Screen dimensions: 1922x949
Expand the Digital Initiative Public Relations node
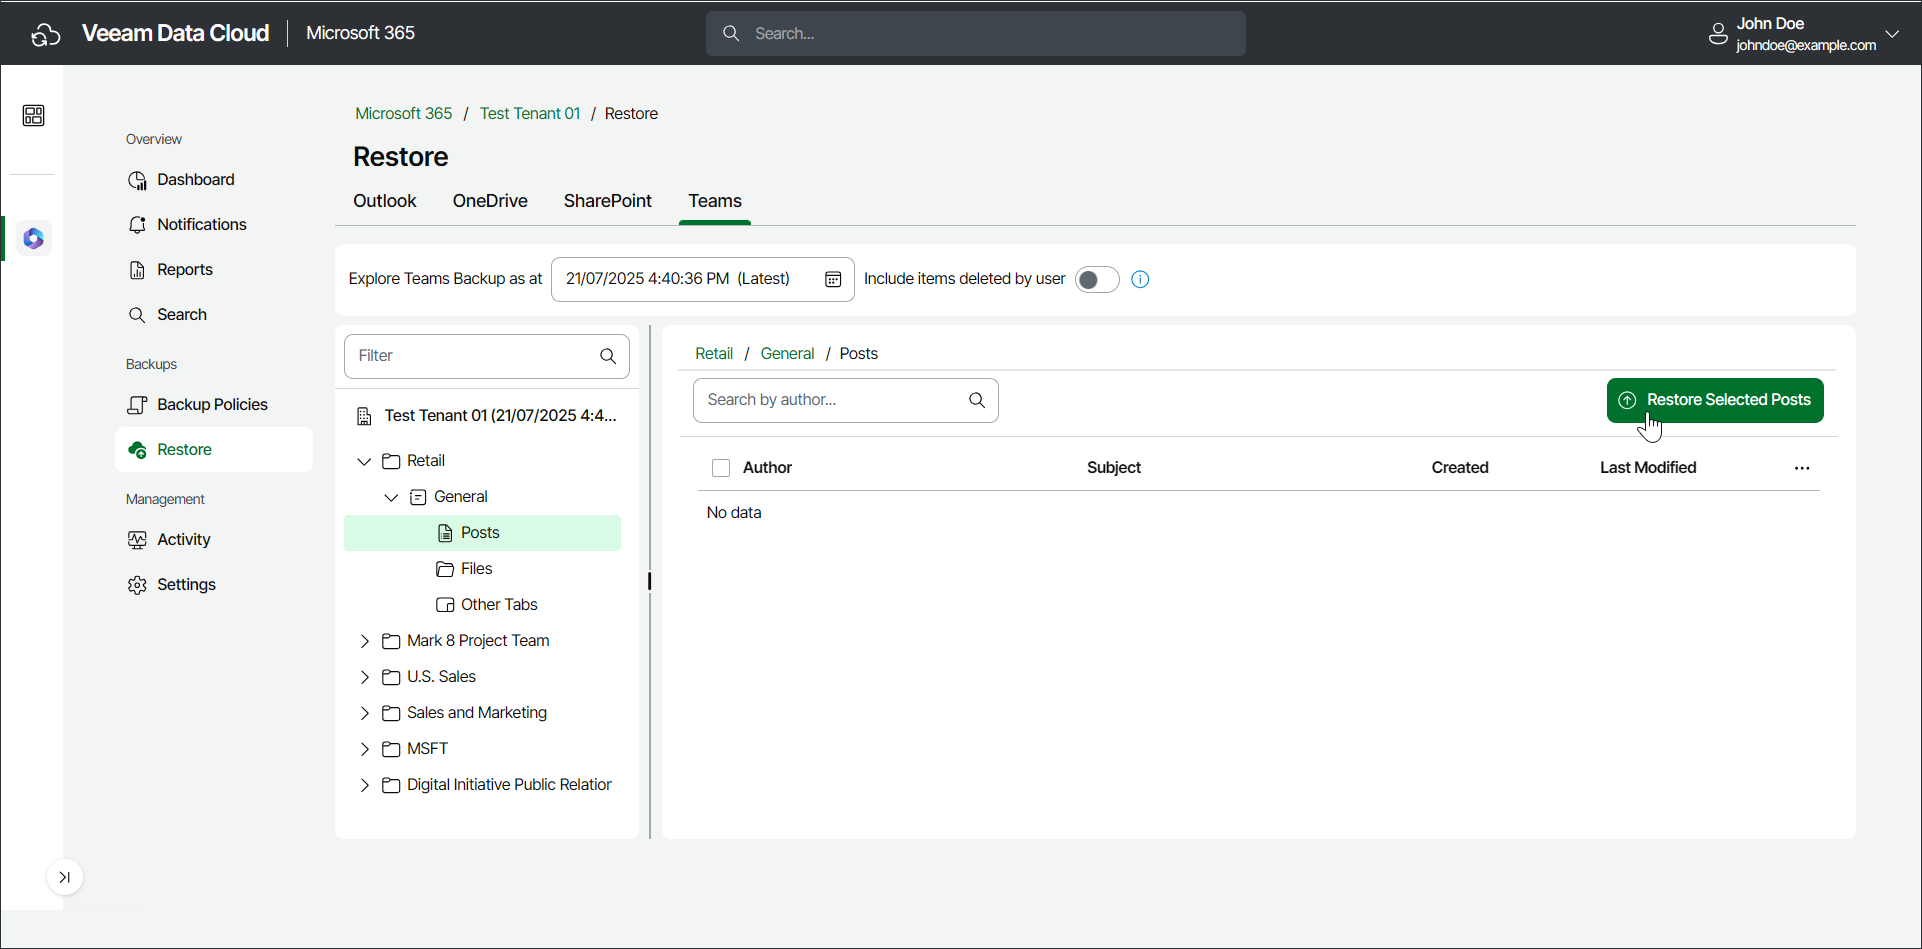click(364, 785)
